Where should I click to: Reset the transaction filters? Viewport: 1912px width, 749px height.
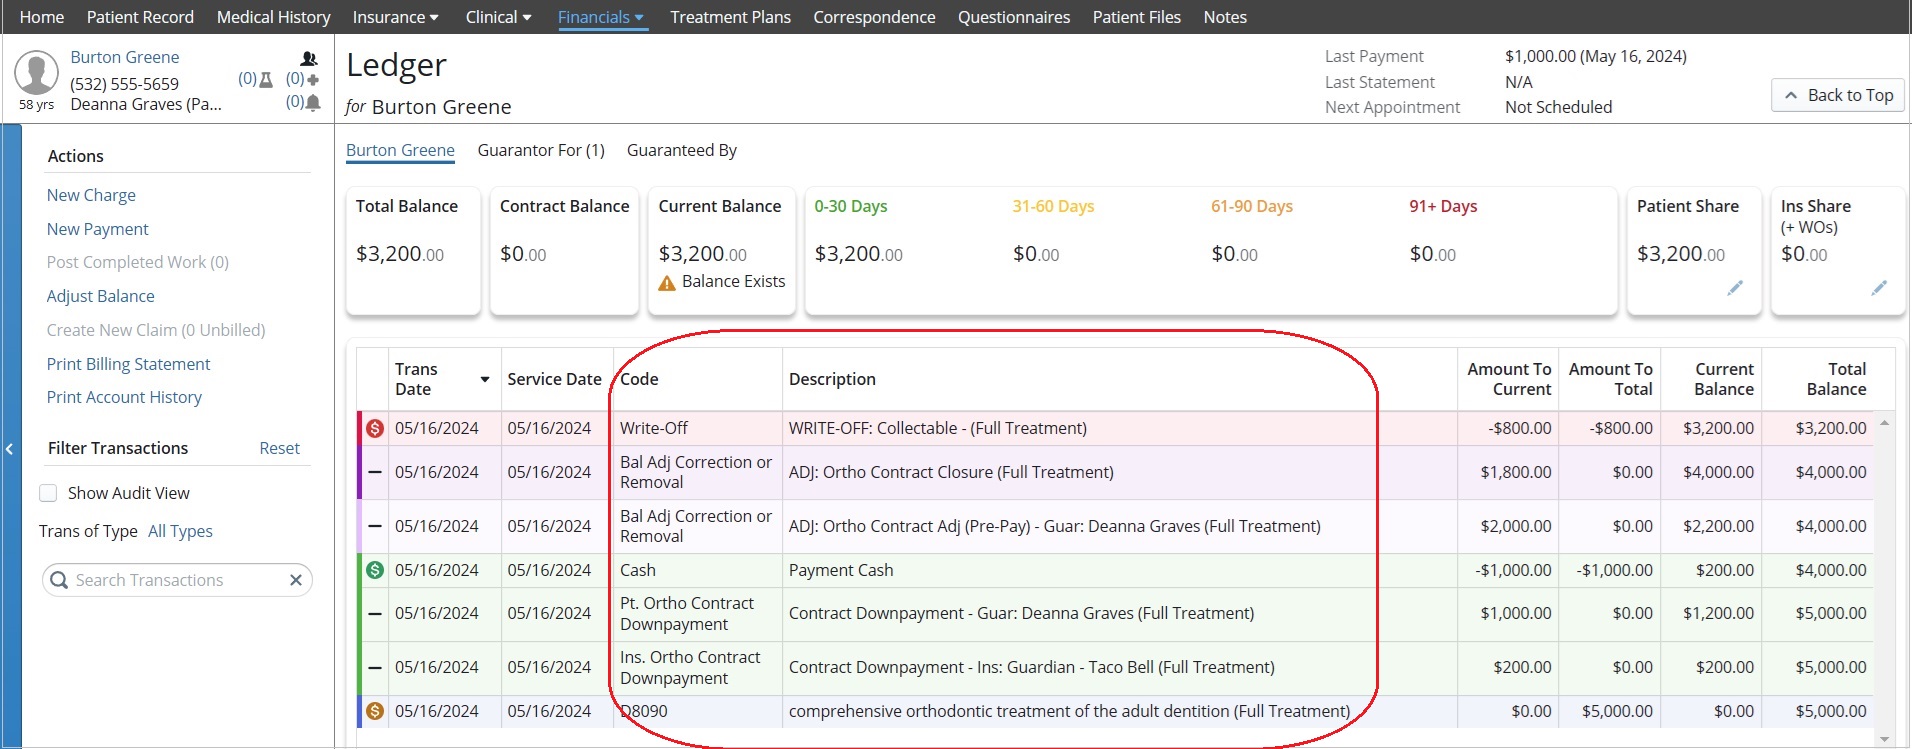point(279,448)
